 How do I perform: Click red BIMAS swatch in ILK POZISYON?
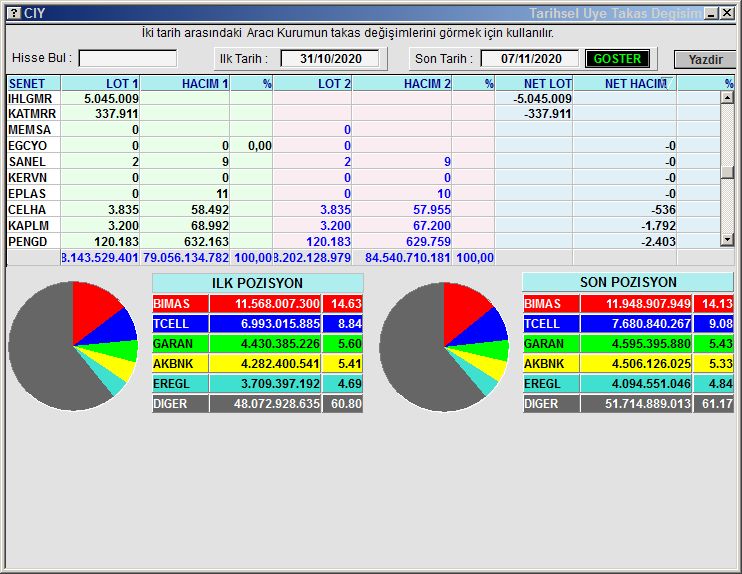[180, 304]
